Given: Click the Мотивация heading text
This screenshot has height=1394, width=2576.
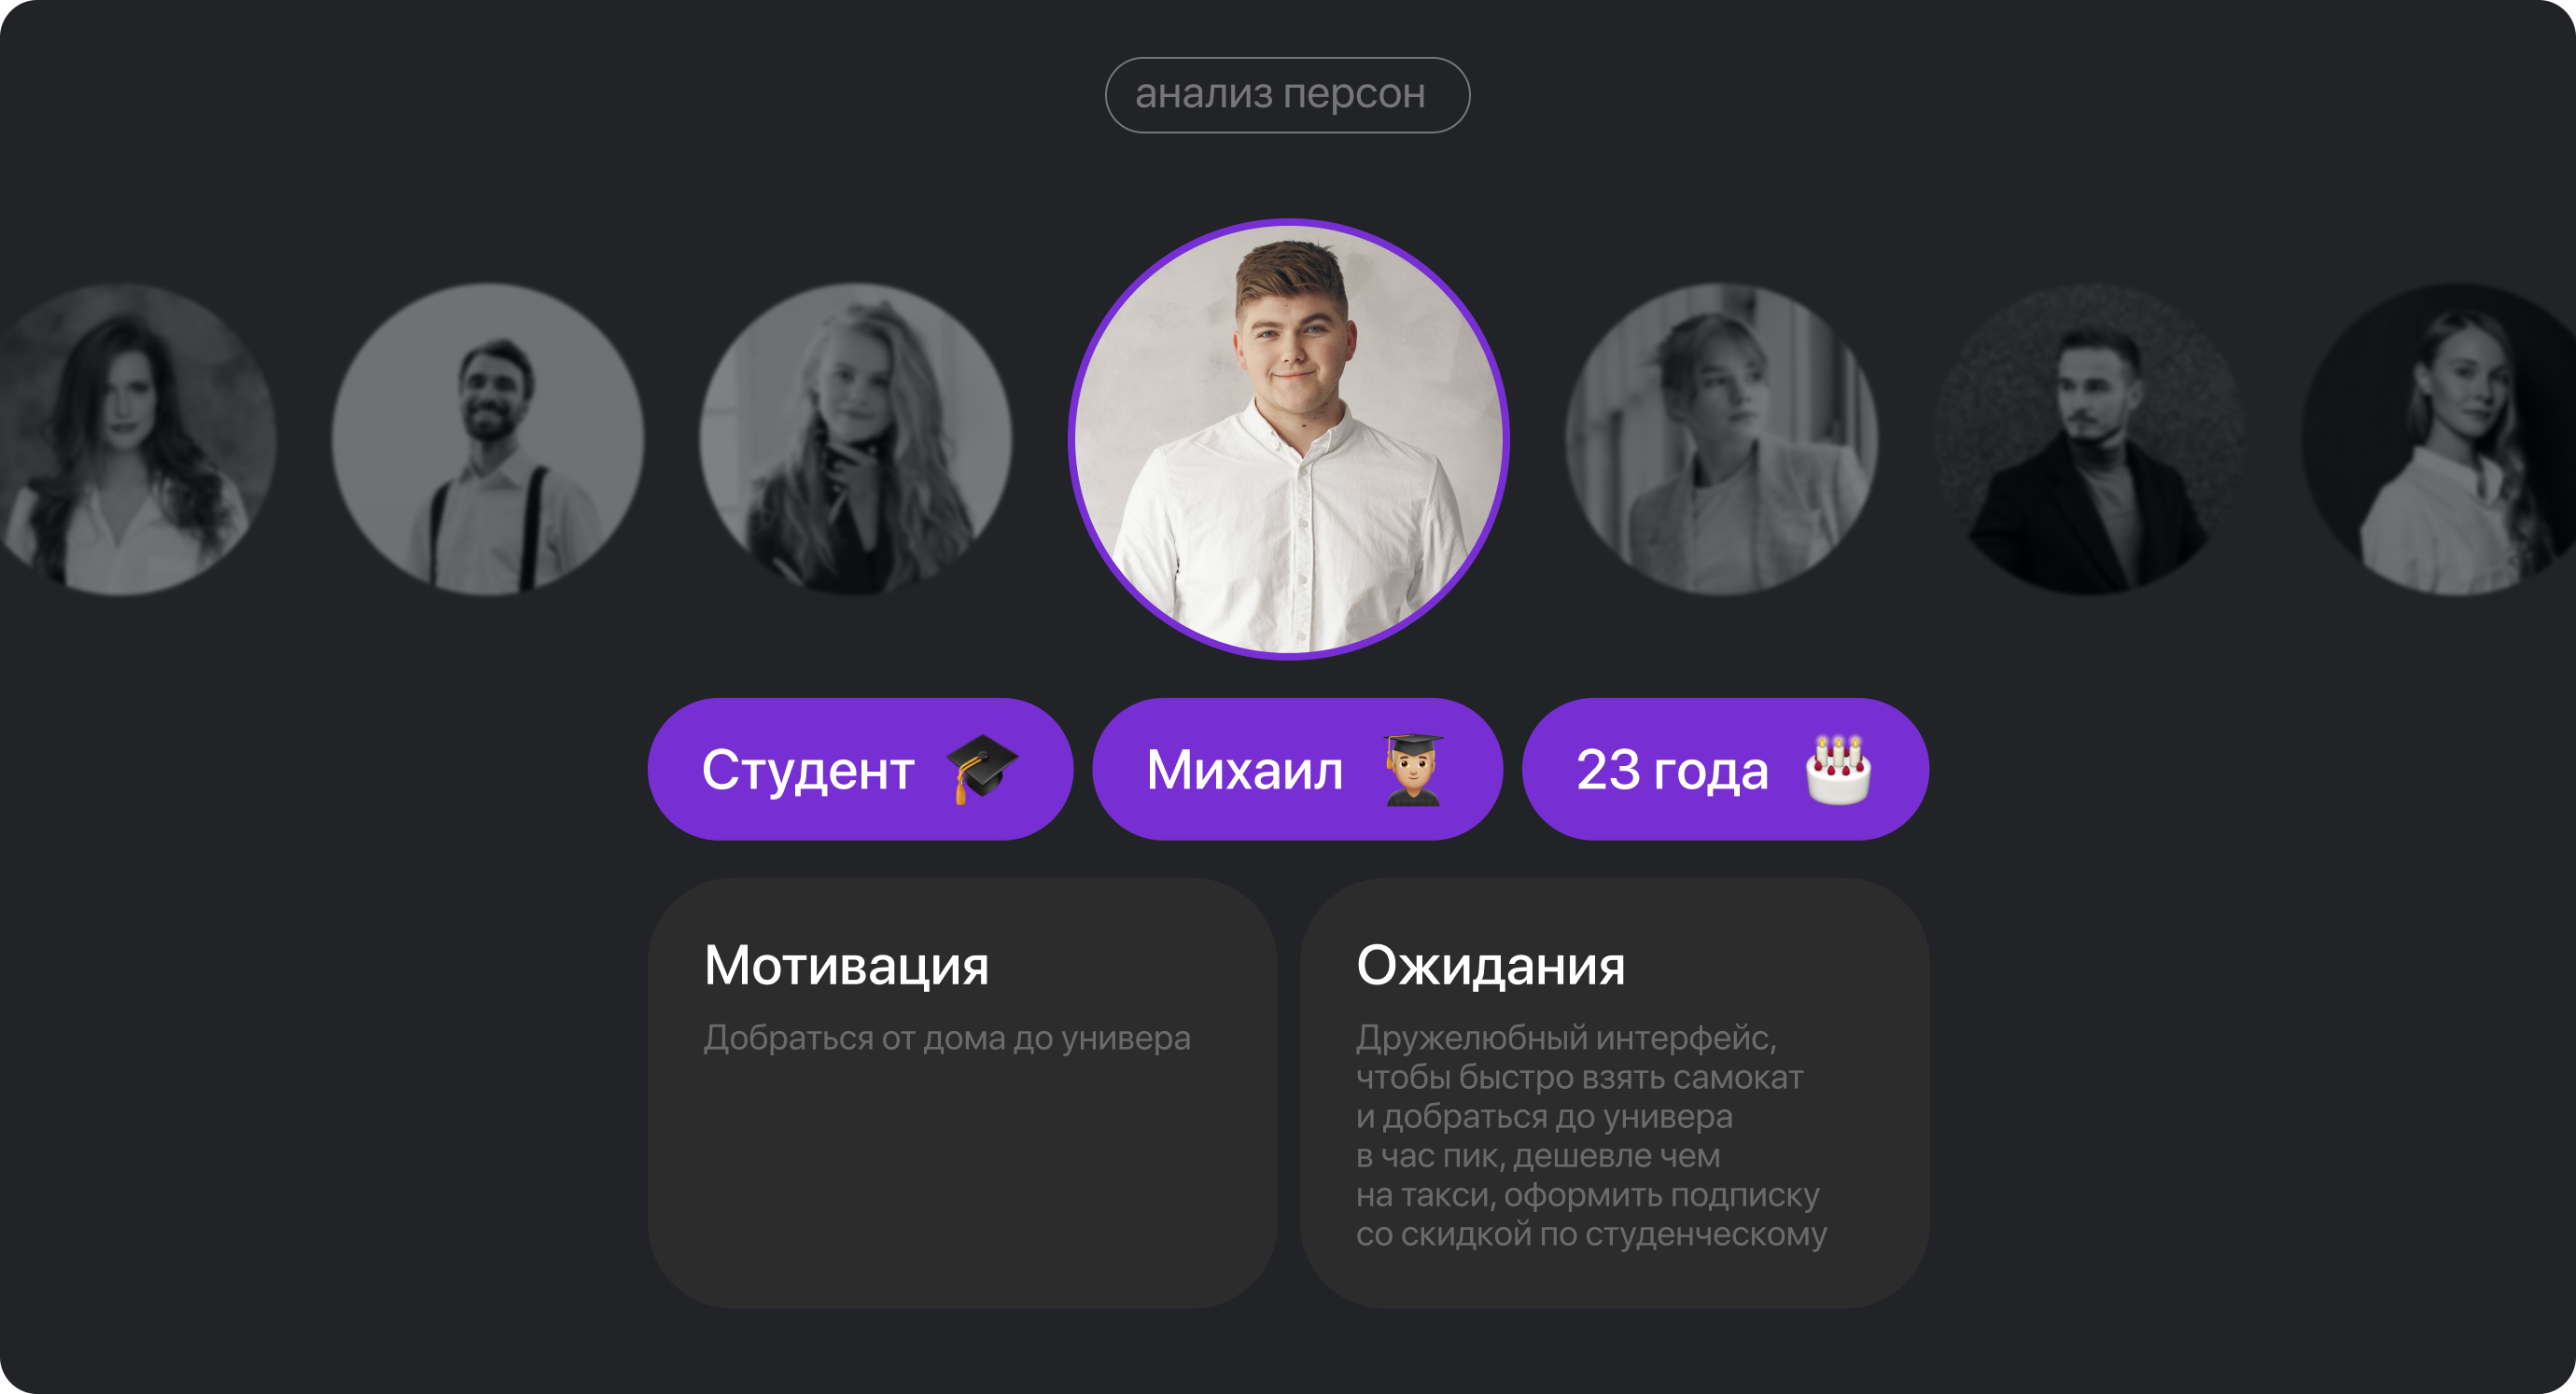Looking at the screenshot, I should click(x=846, y=966).
